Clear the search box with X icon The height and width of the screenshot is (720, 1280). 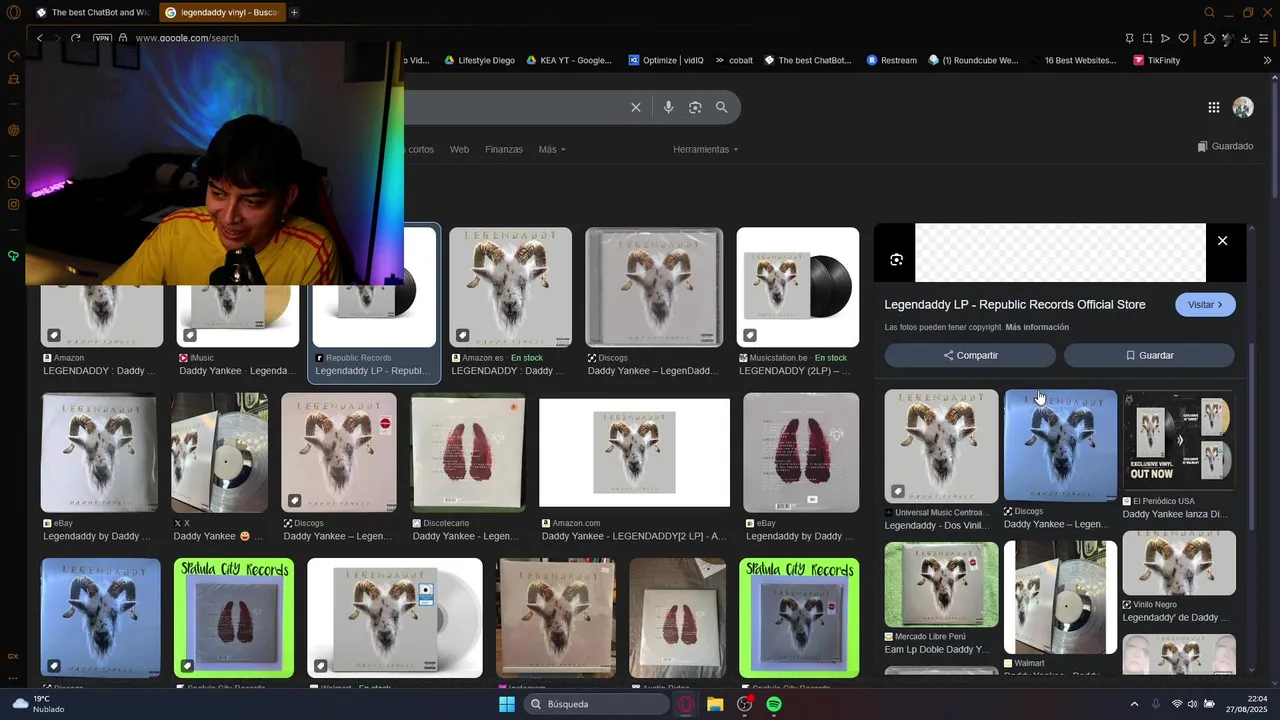[635, 107]
